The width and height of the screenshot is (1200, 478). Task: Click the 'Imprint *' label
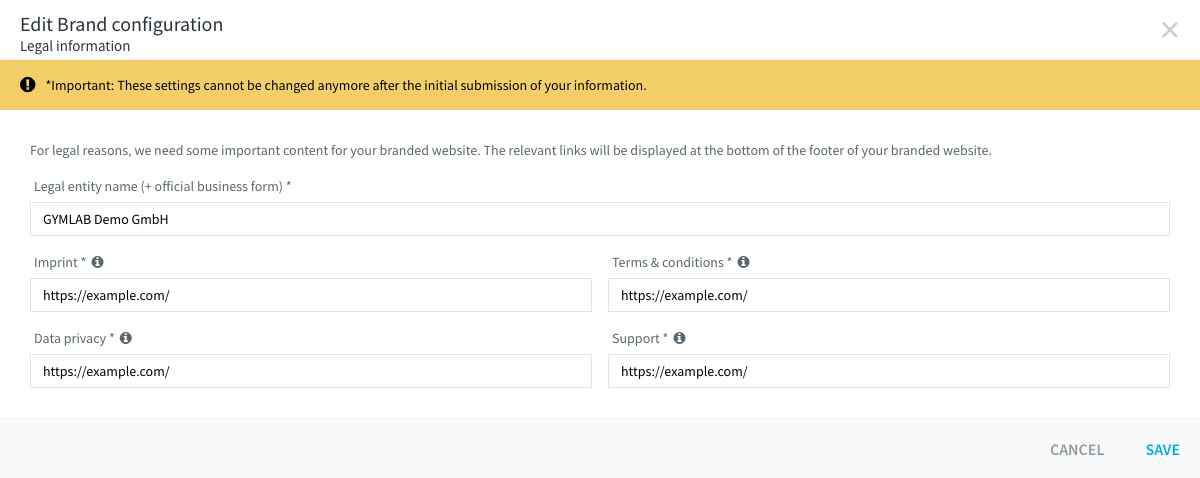[60, 262]
